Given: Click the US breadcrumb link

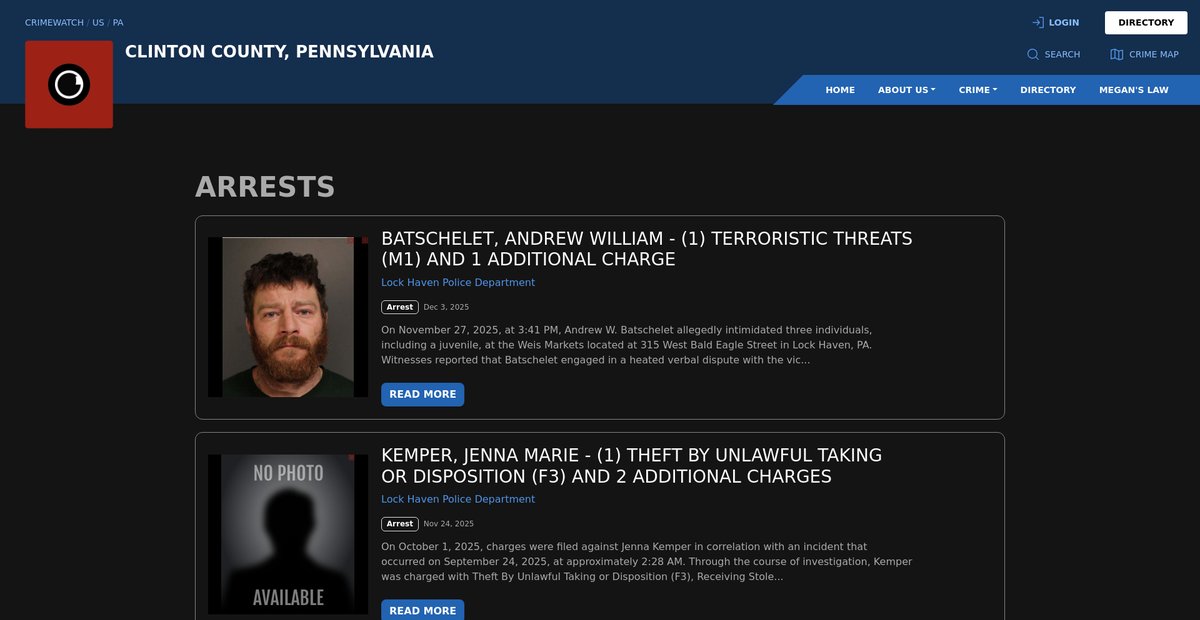Looking at the screenshot, I should [x=98, y=22].
